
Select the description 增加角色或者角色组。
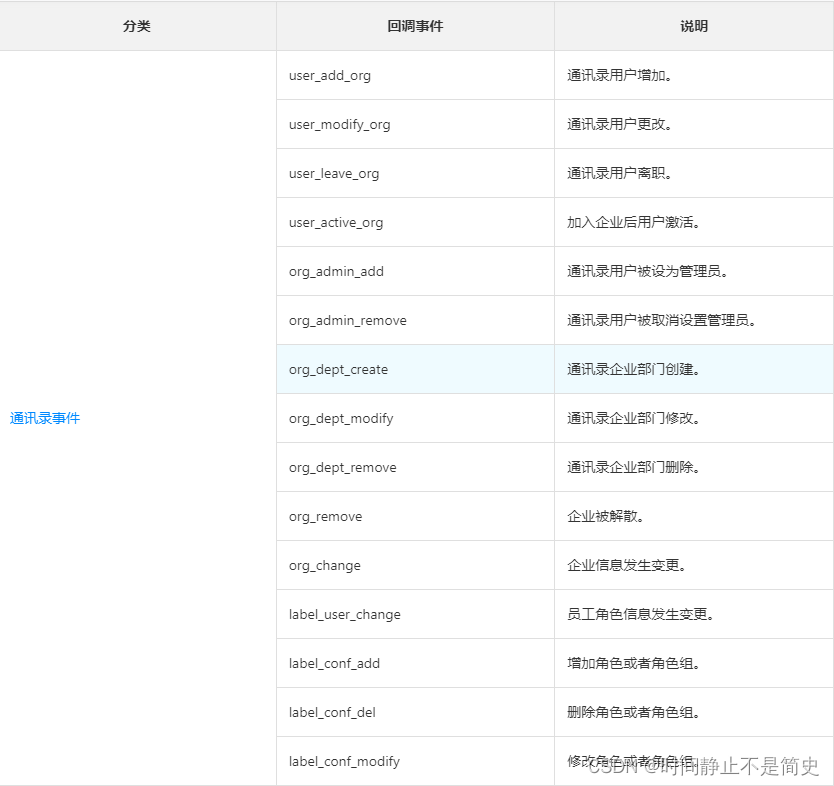pos(634,663)
